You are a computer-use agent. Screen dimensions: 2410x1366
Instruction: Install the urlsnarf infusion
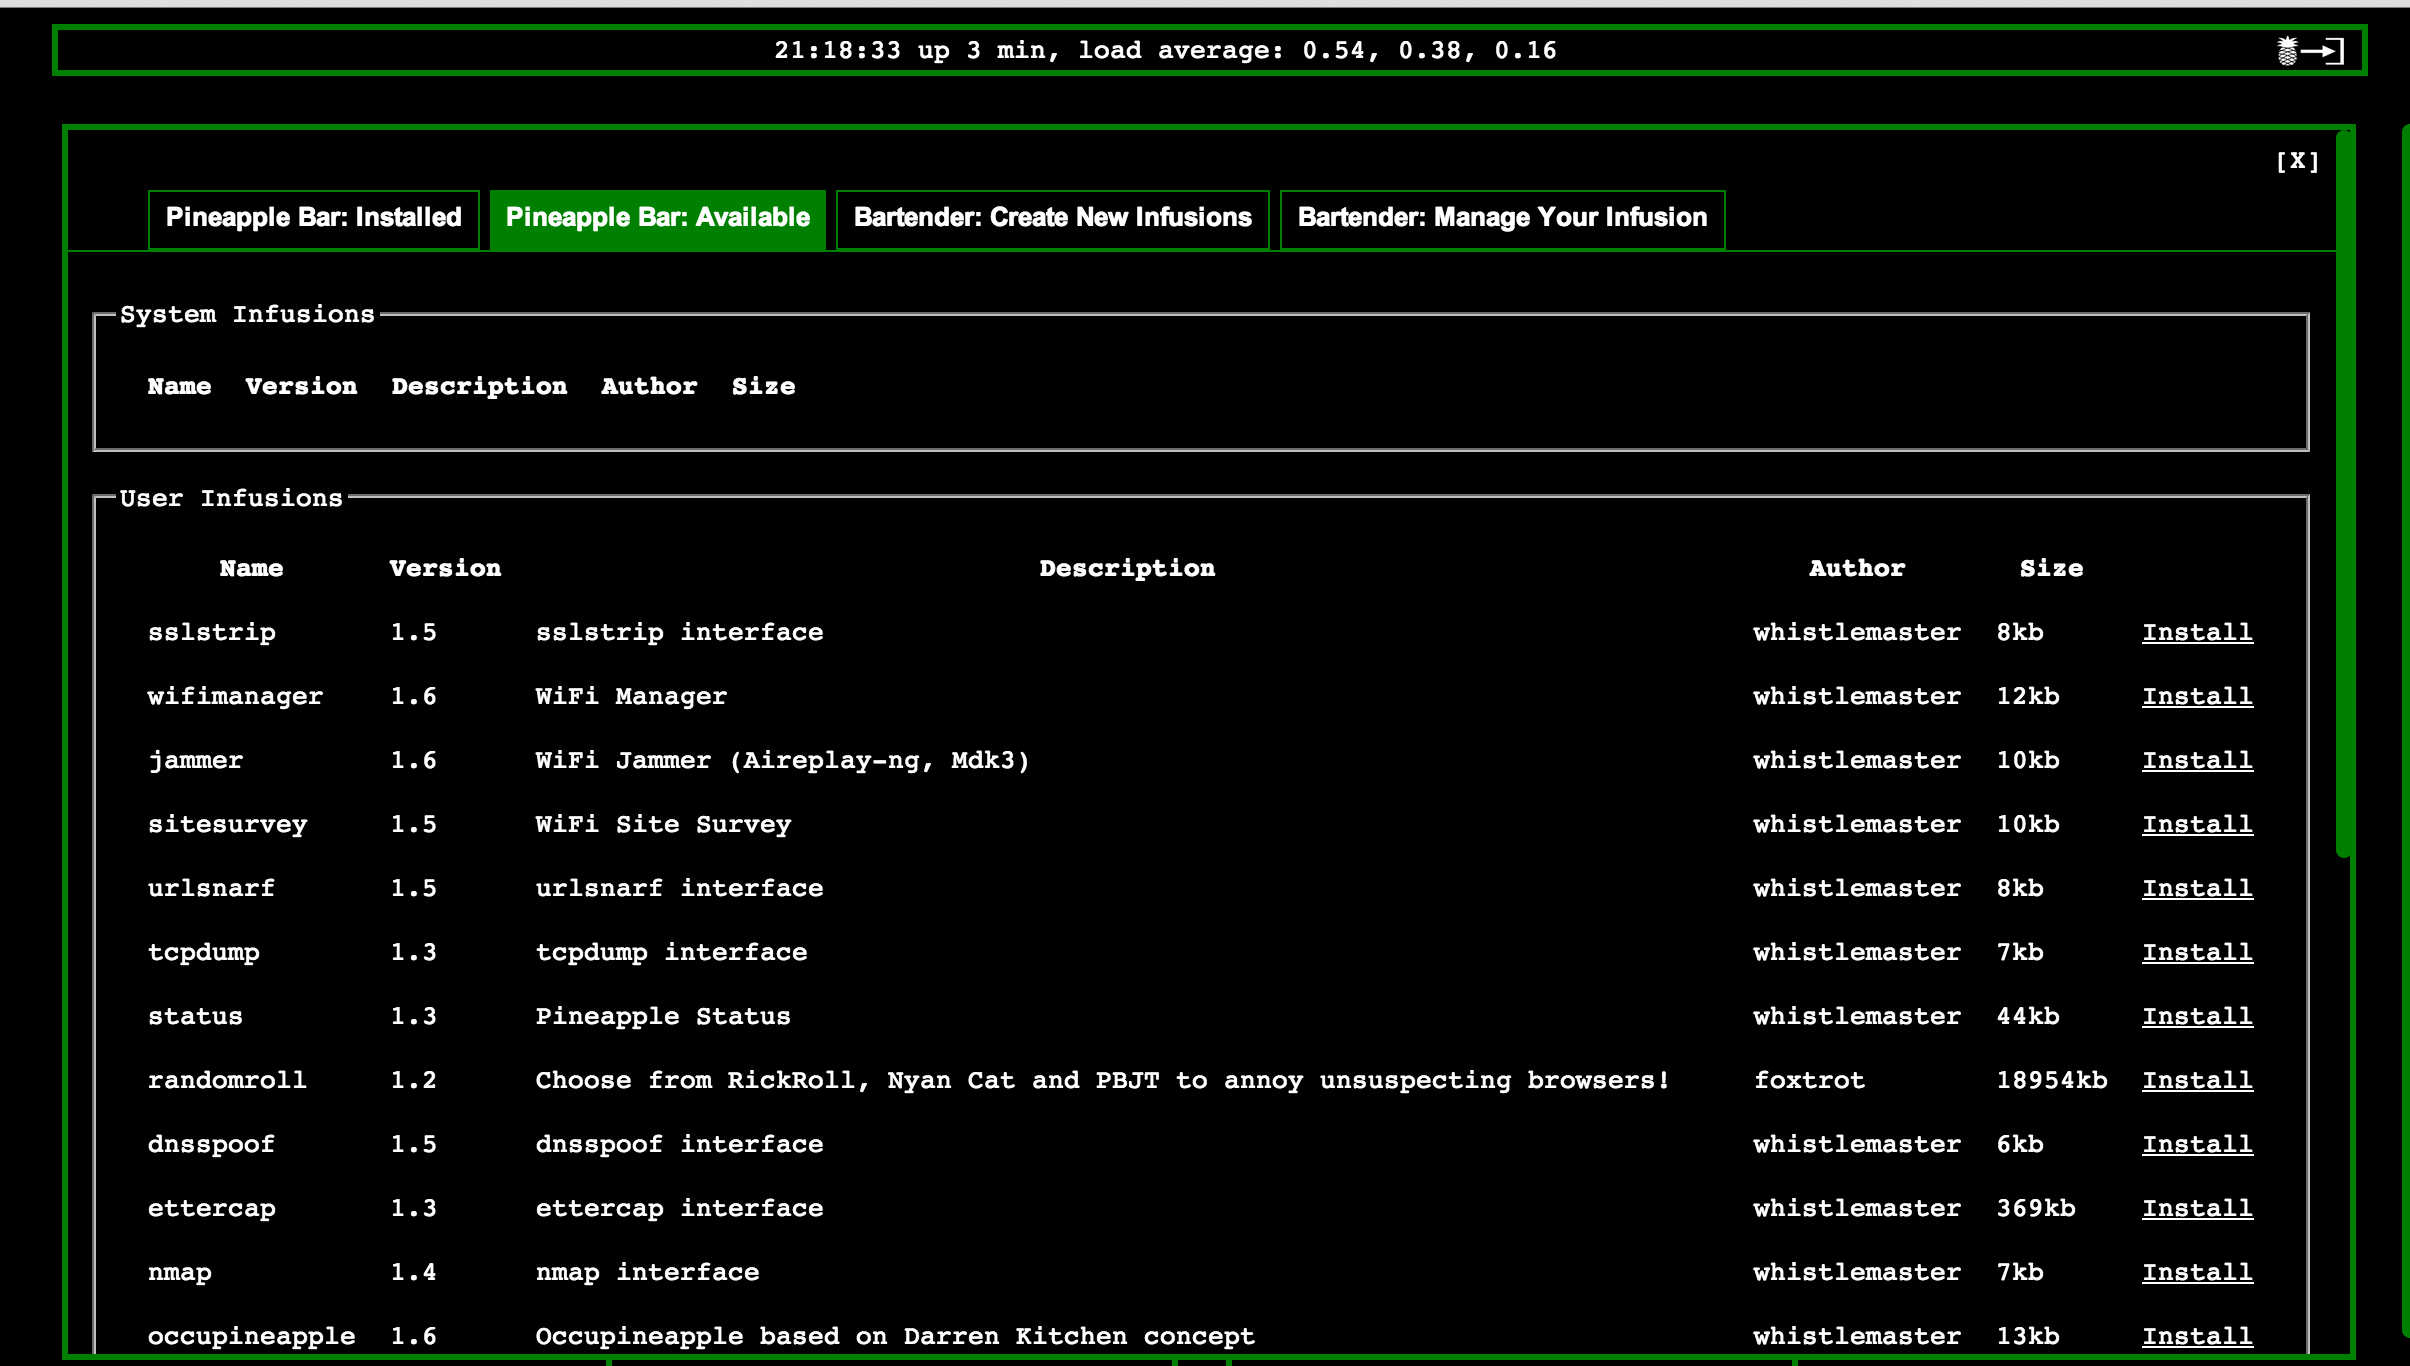tap(2197, 889)
